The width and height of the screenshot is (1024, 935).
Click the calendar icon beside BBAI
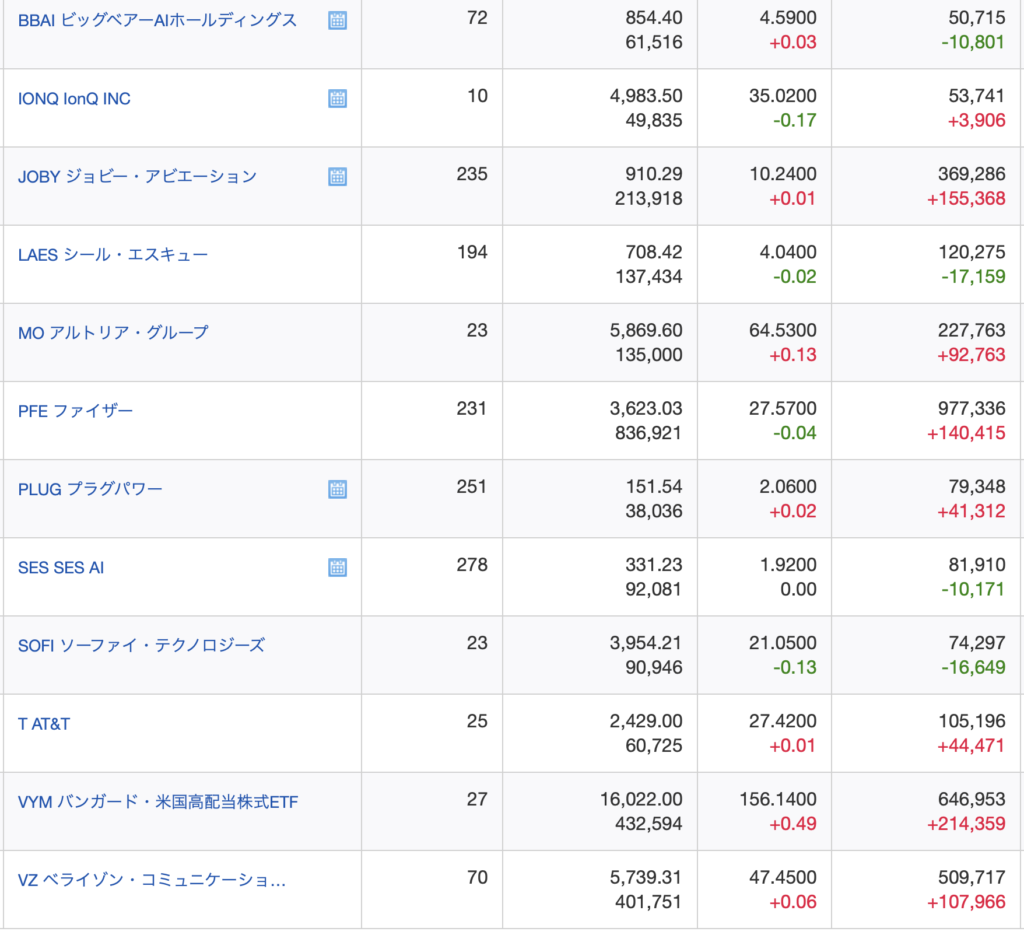[338, 20]
